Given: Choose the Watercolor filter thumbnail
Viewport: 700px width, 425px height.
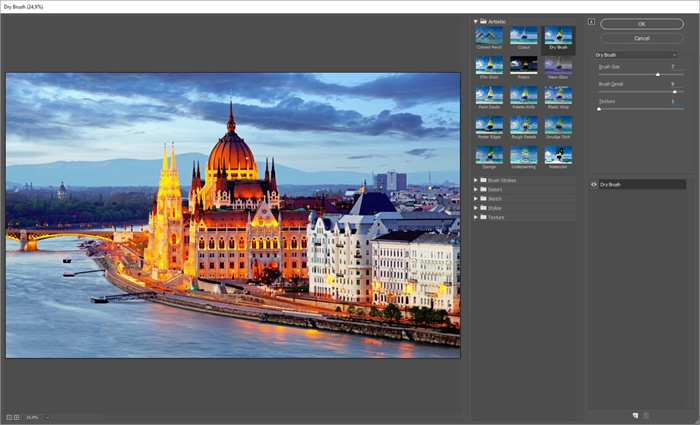Looking at the screenshot, I should (x=558, y=154).
